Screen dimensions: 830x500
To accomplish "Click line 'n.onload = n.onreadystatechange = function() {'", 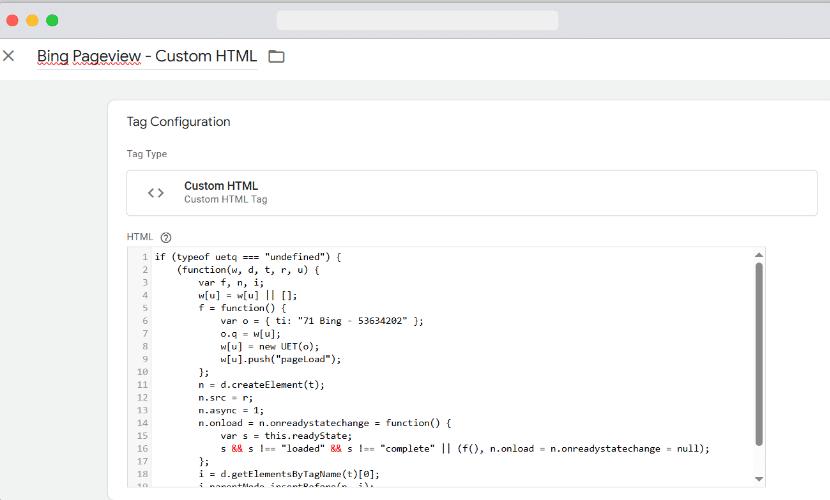I will coord(324,423).
